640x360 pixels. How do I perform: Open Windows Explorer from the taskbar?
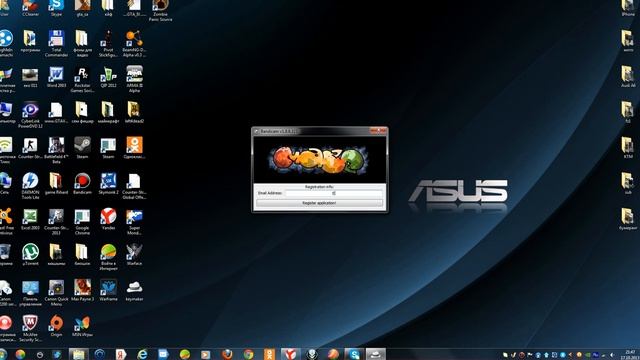(78, 354)
